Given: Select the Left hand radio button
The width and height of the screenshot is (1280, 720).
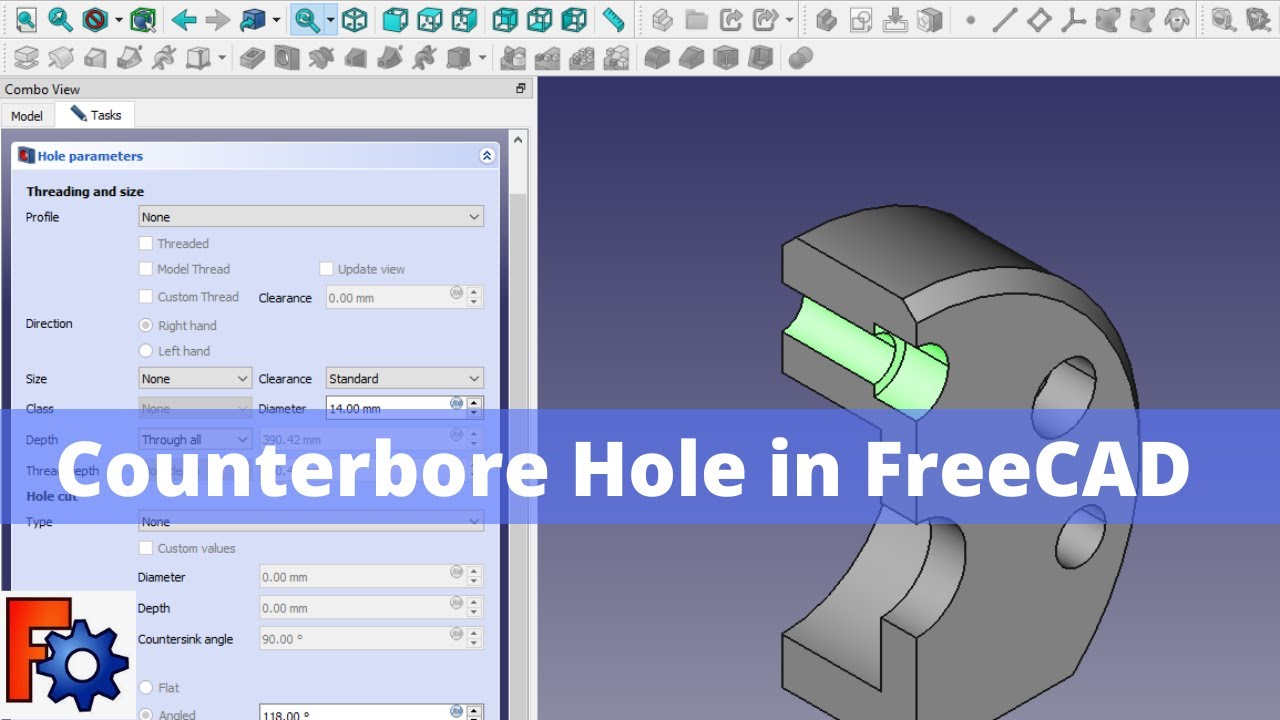Looking at the screenshot, I should point(146,351).
